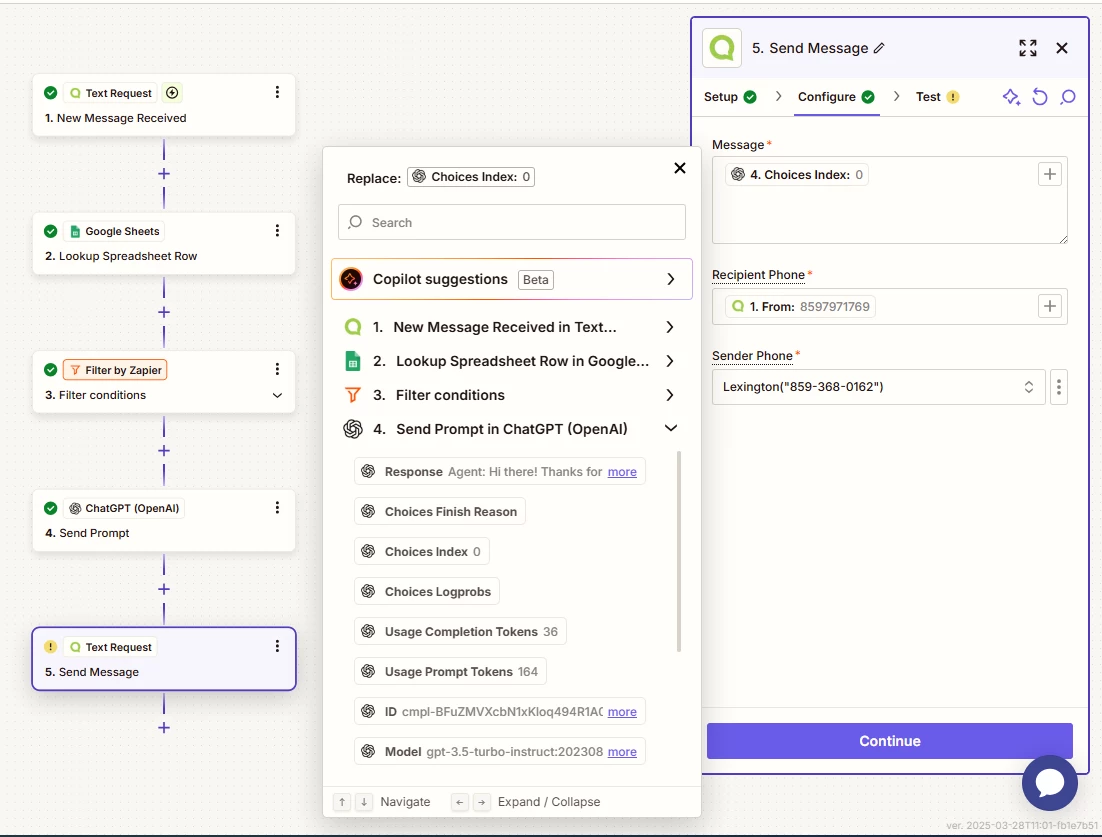Show more of Model value

622,751
